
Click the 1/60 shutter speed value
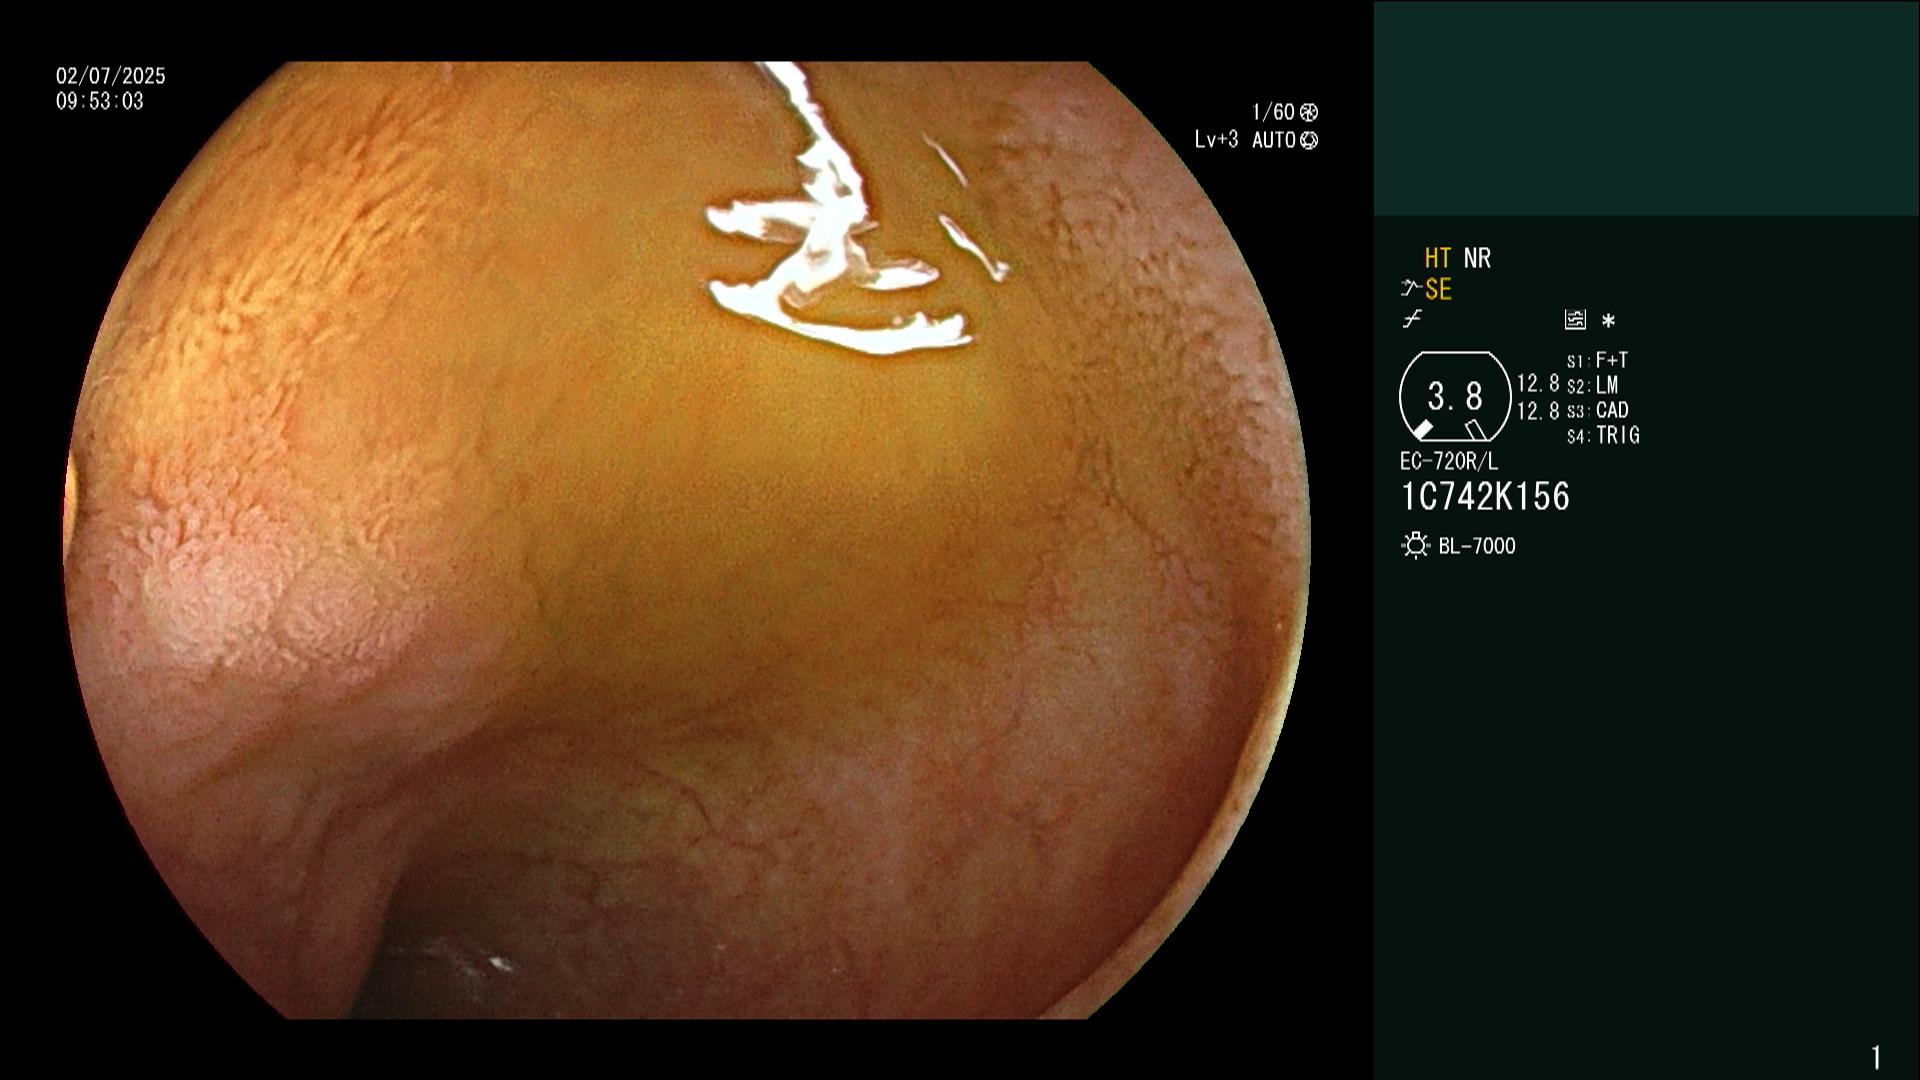[x=1273, y=112]
